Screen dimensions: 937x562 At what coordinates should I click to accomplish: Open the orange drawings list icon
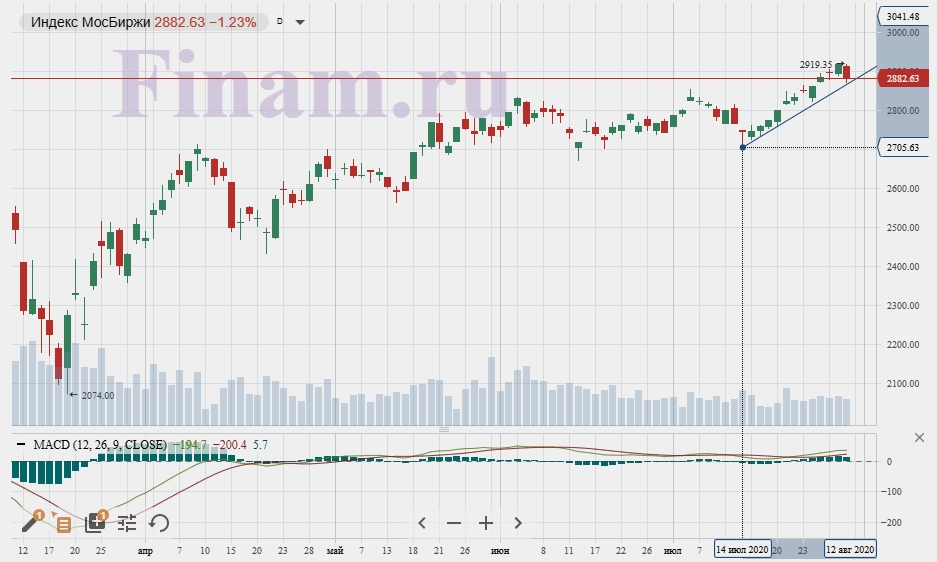(63, 525)
